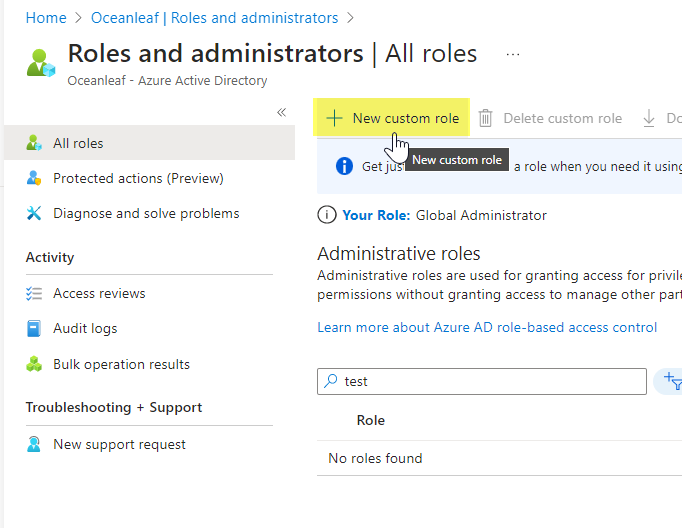
Task: Open the ellipsis more options menu
Action: (x=513, y=54)
